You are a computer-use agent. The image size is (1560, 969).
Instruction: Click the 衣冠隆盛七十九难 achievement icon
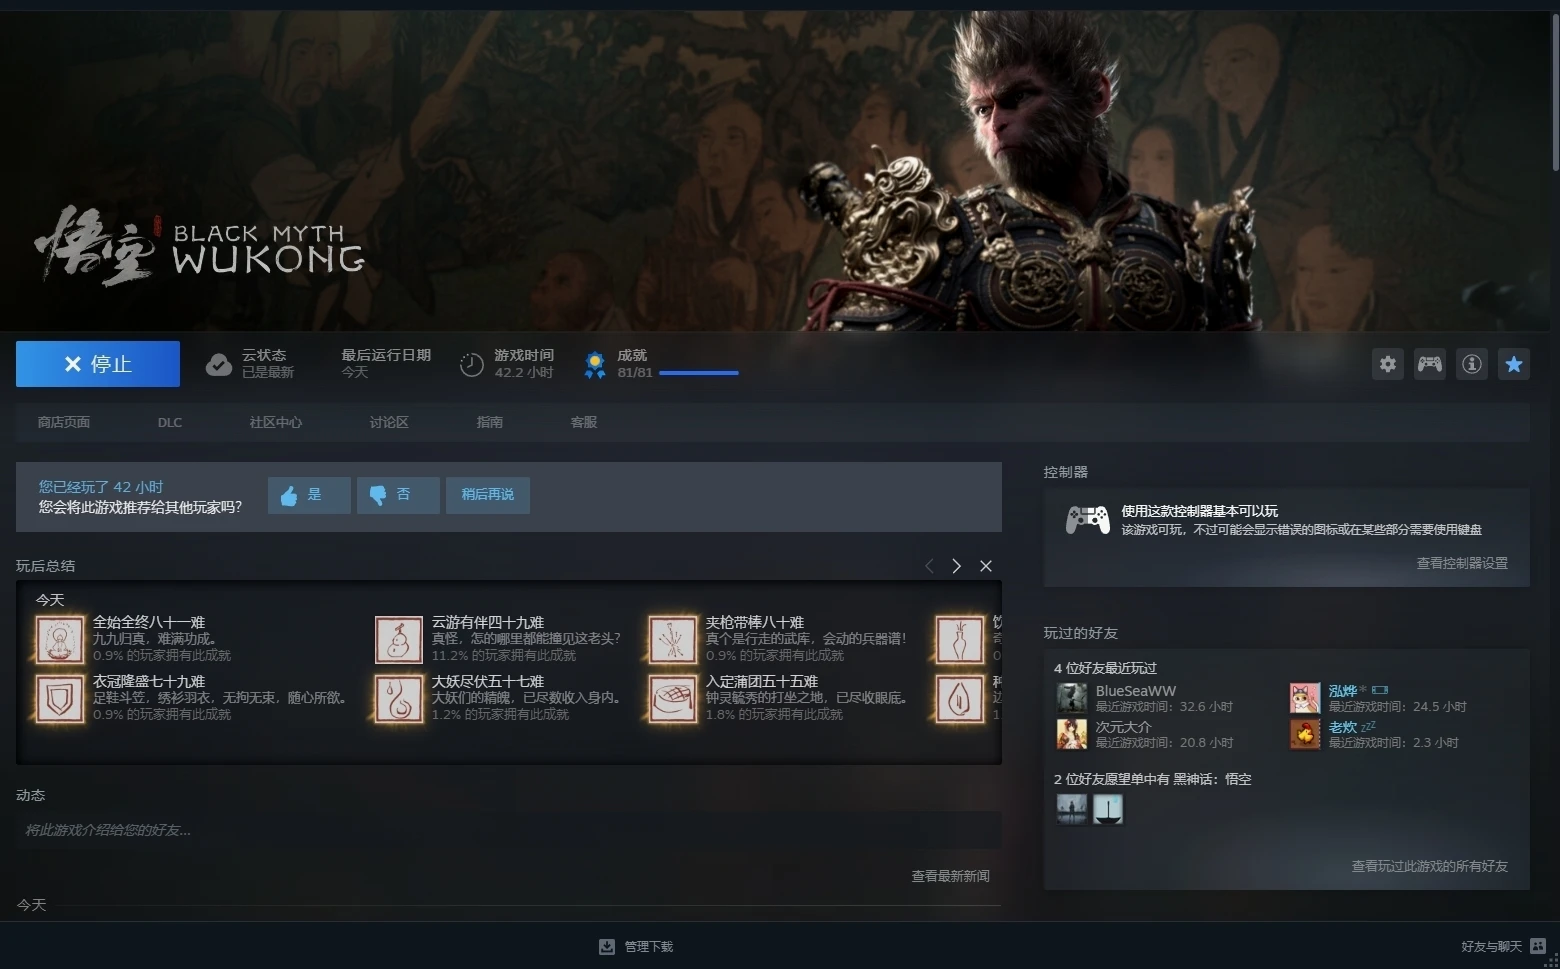coord(60,698)
